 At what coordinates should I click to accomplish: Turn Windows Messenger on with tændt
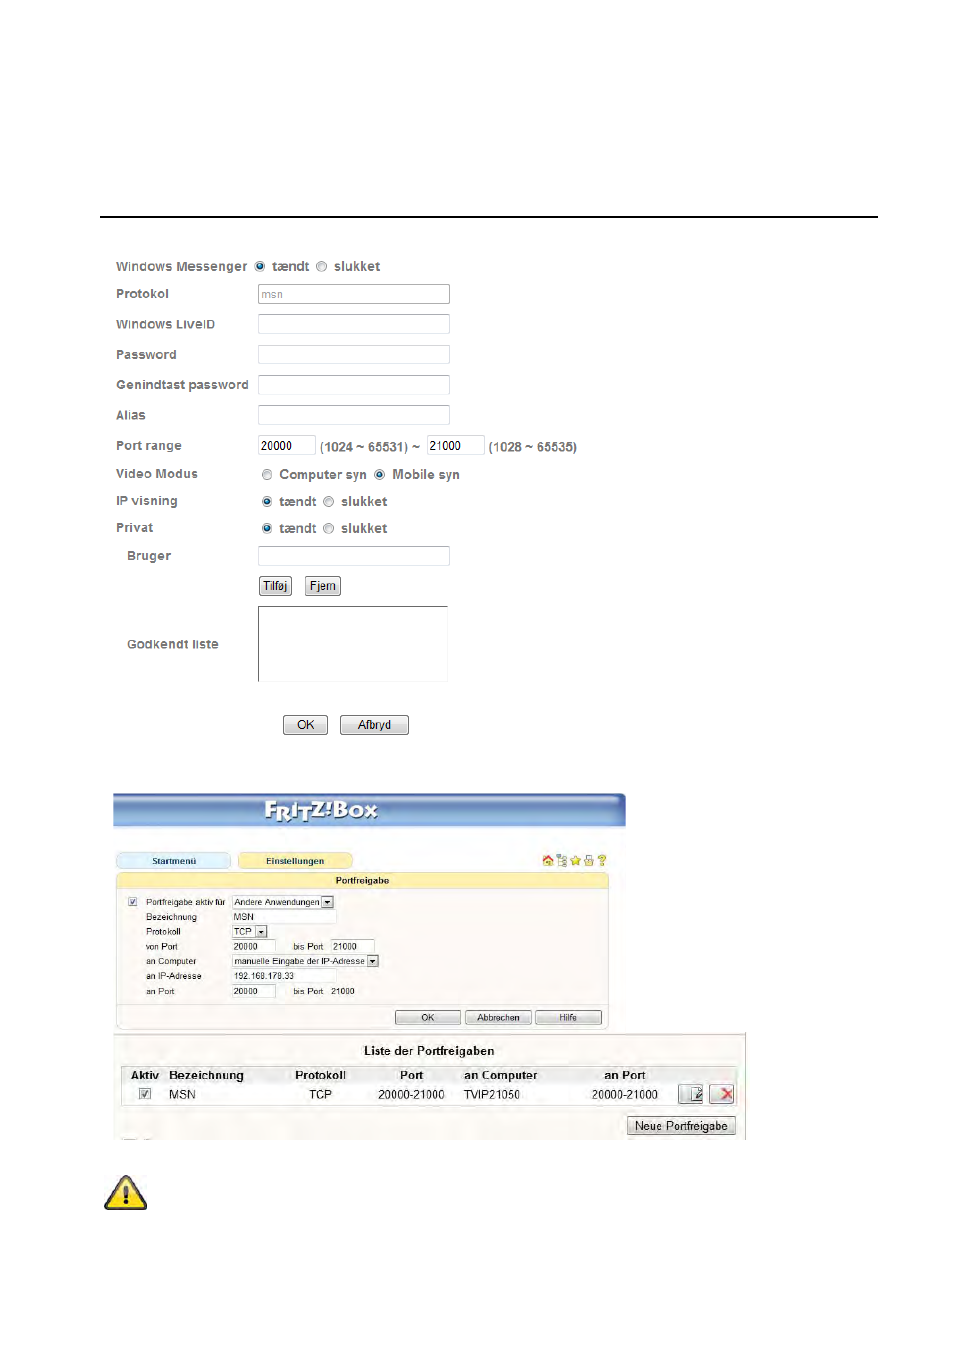260,266
